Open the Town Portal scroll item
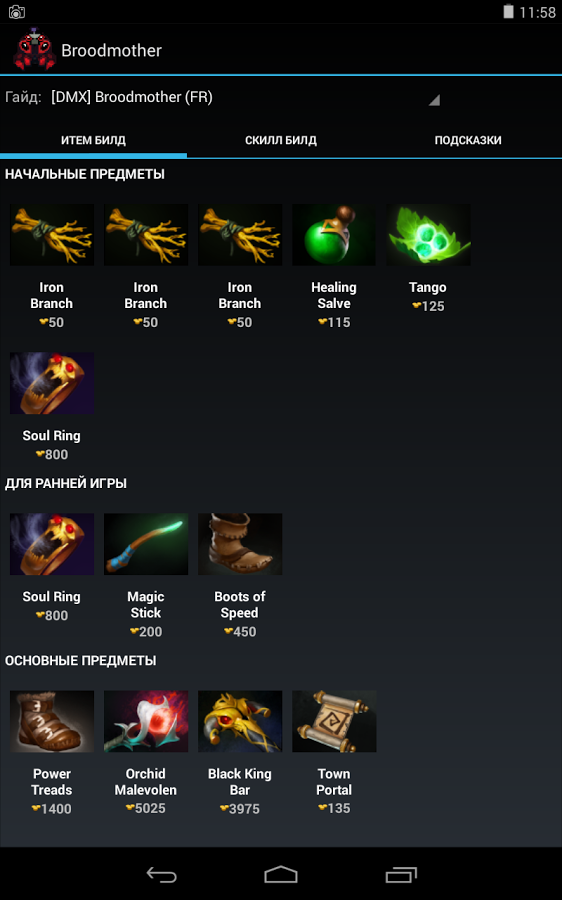This screenshot has width=562, height=900. pyautogui.click(x=334, y=721)
